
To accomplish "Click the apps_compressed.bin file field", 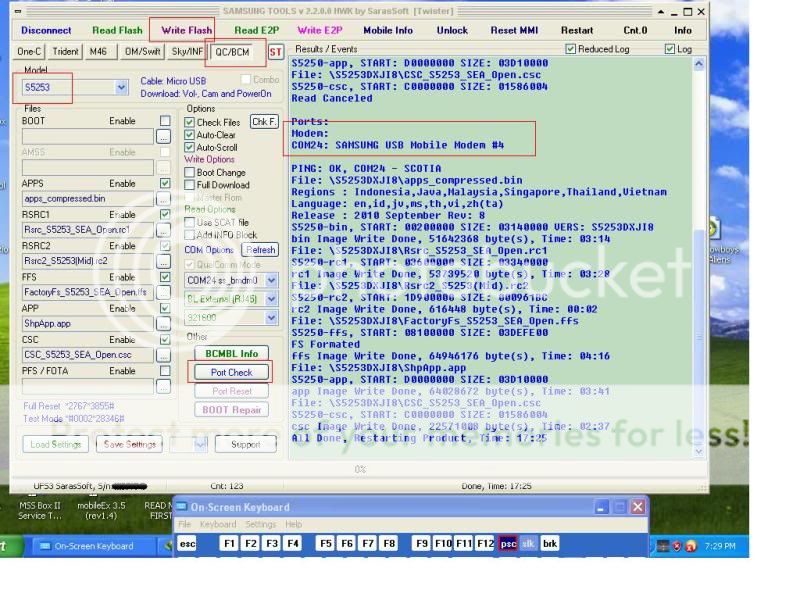I will 87,199.
